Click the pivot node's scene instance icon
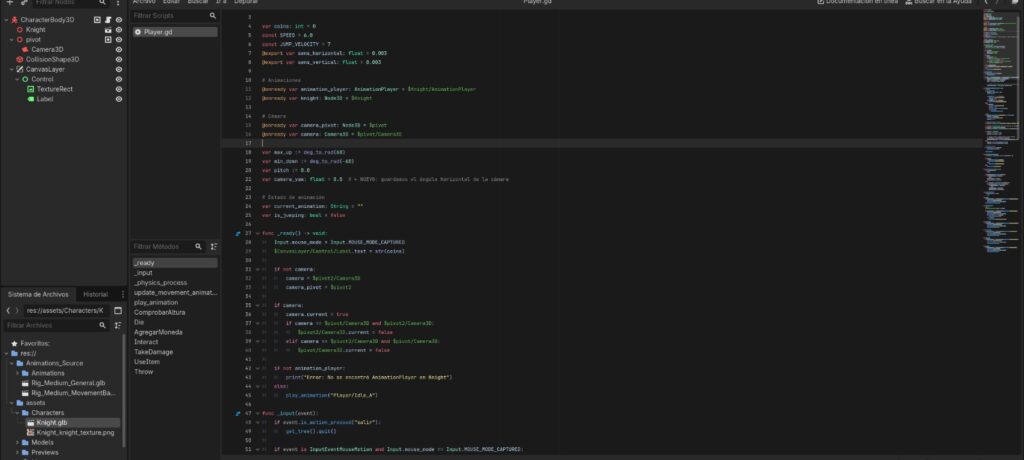The image size is (1024, 460). click(x=108, y=39)
